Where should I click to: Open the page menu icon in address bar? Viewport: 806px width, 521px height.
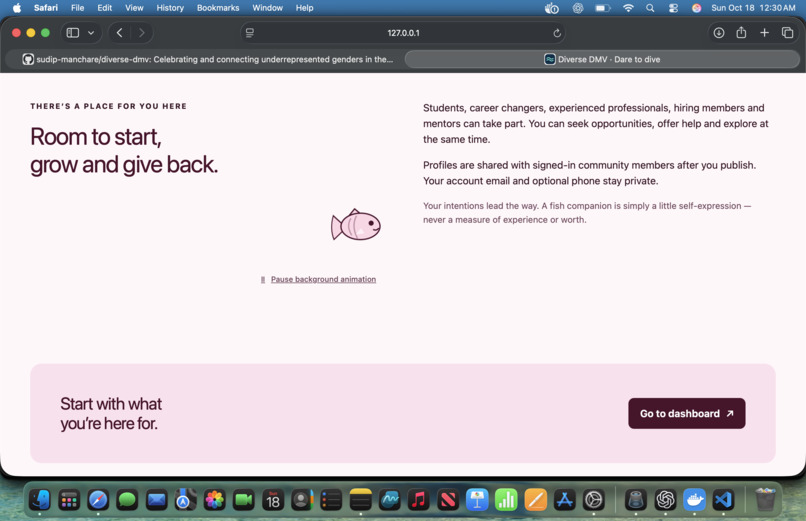point(250,33)
